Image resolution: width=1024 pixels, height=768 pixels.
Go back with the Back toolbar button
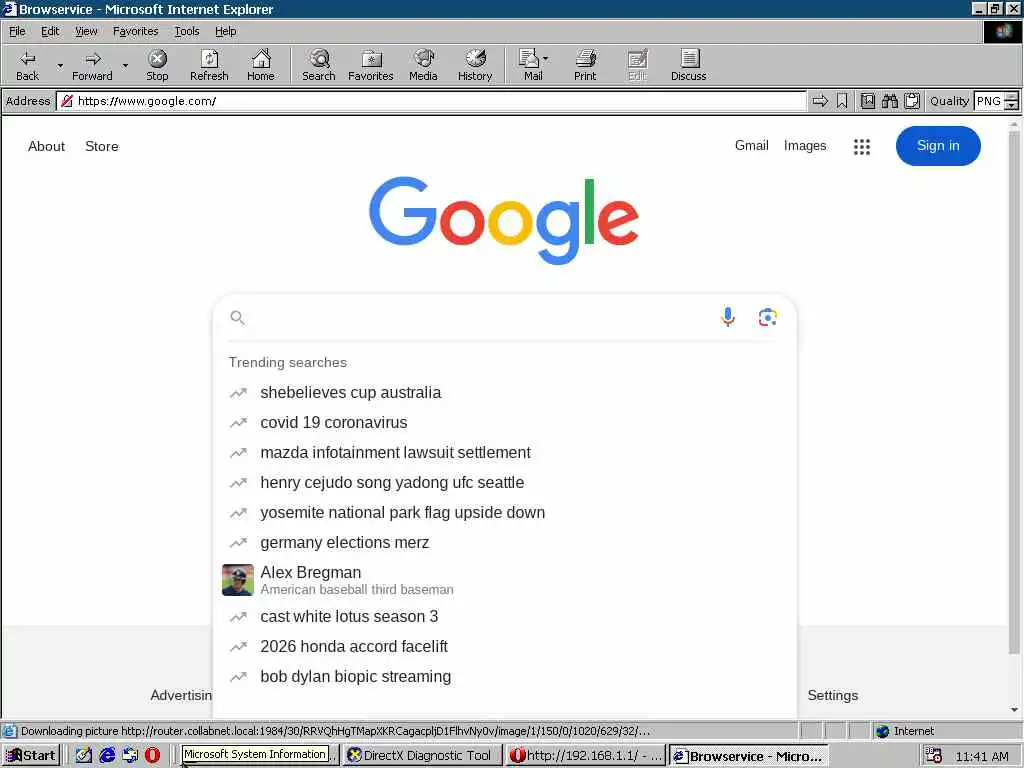tap(27, 65)
